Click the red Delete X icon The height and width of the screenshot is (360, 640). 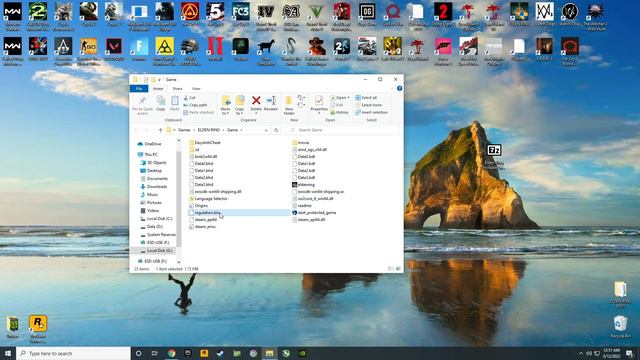(x=256, y=100)
